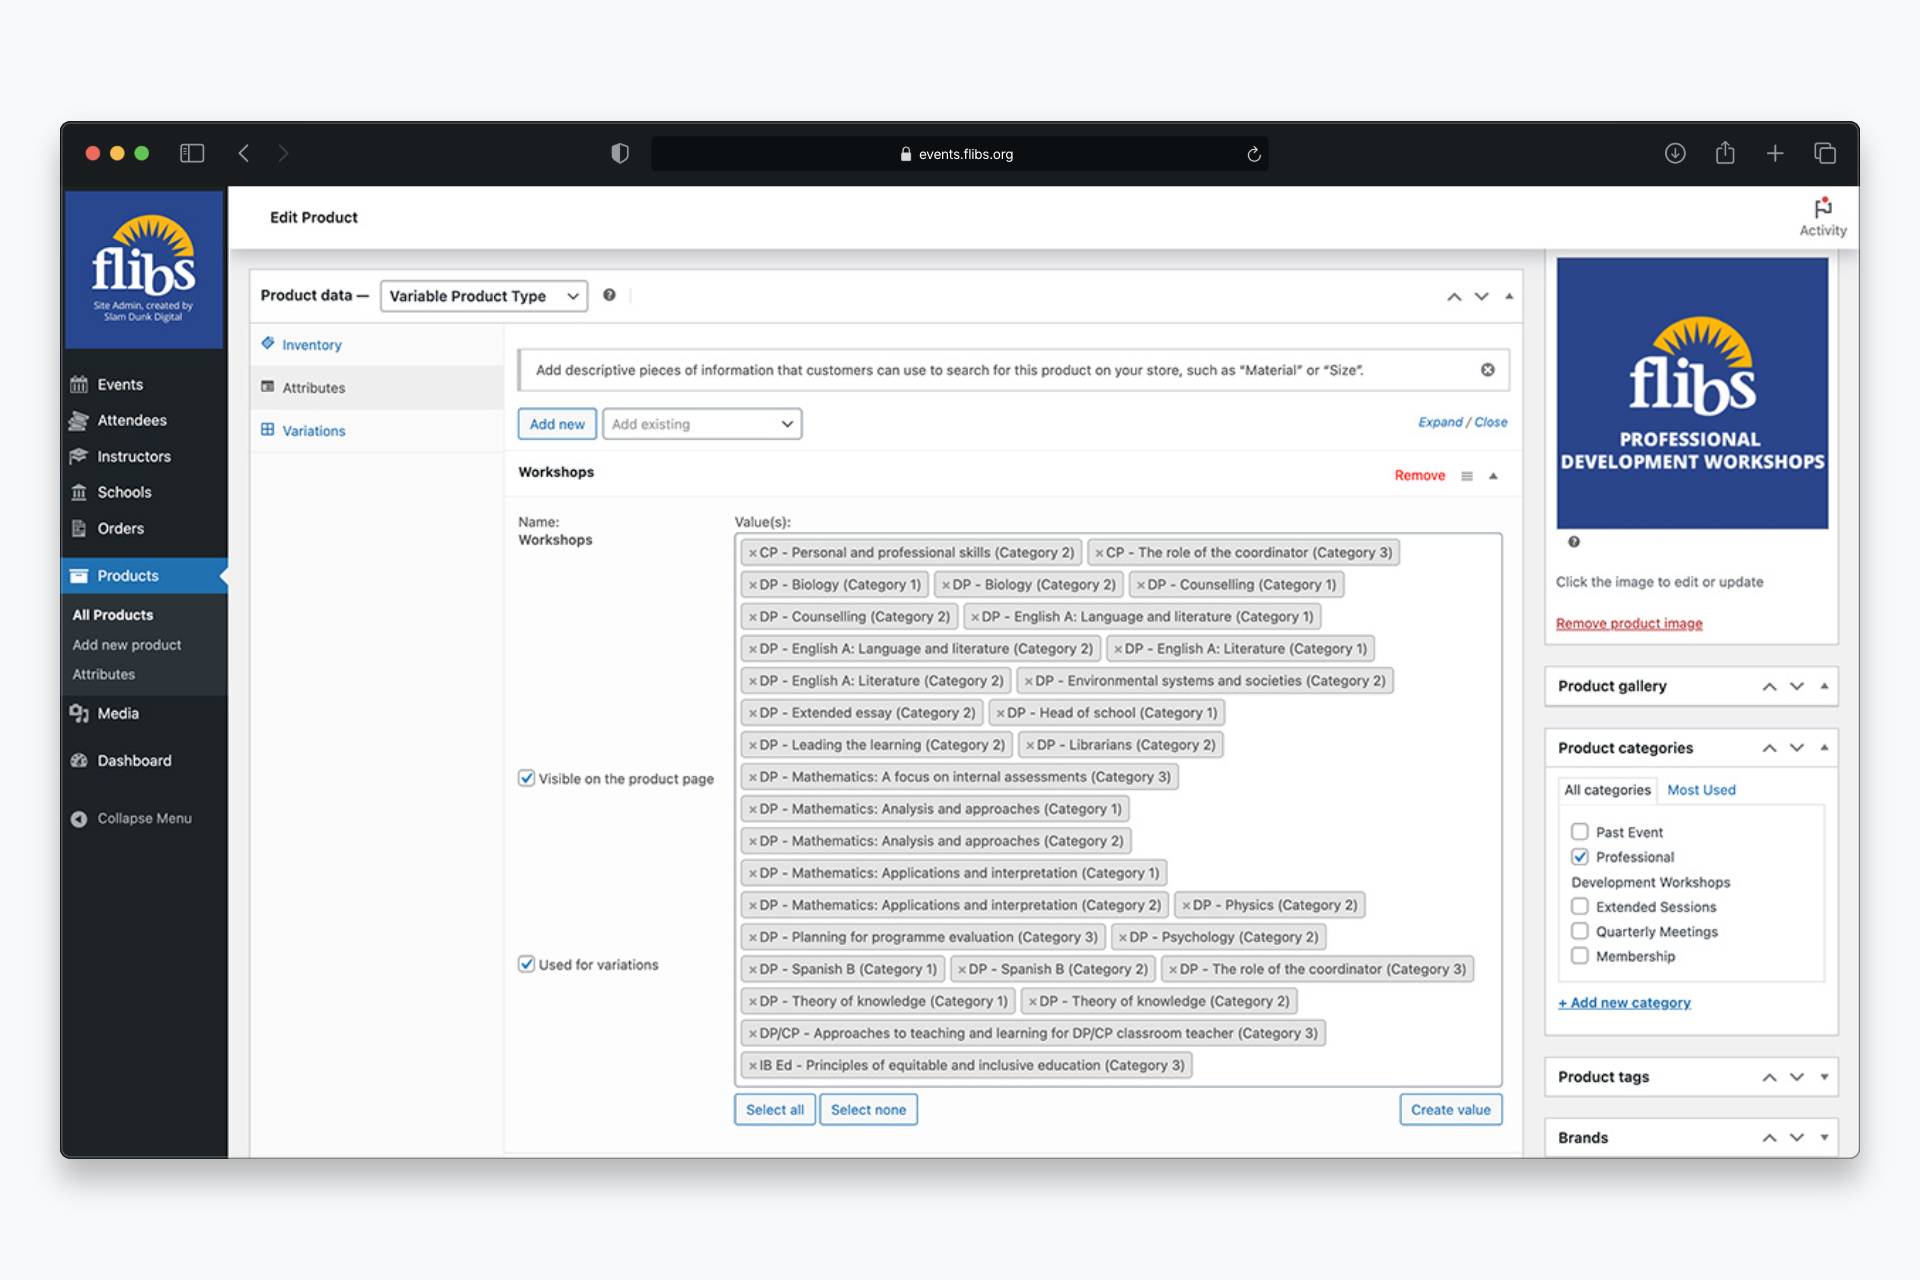Screen dimensions: 1920x1280
Task: Click the Safari sidebar toggle icon
Action: pyautogui.click(x=192, y=153)
